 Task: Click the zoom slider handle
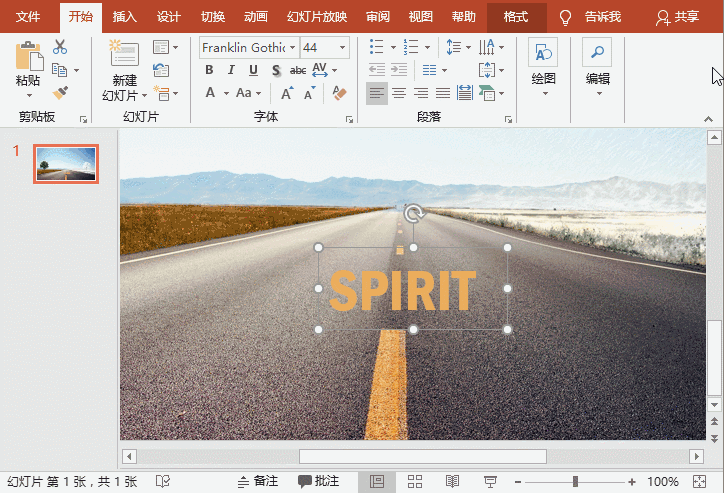(x=576, y=481)
